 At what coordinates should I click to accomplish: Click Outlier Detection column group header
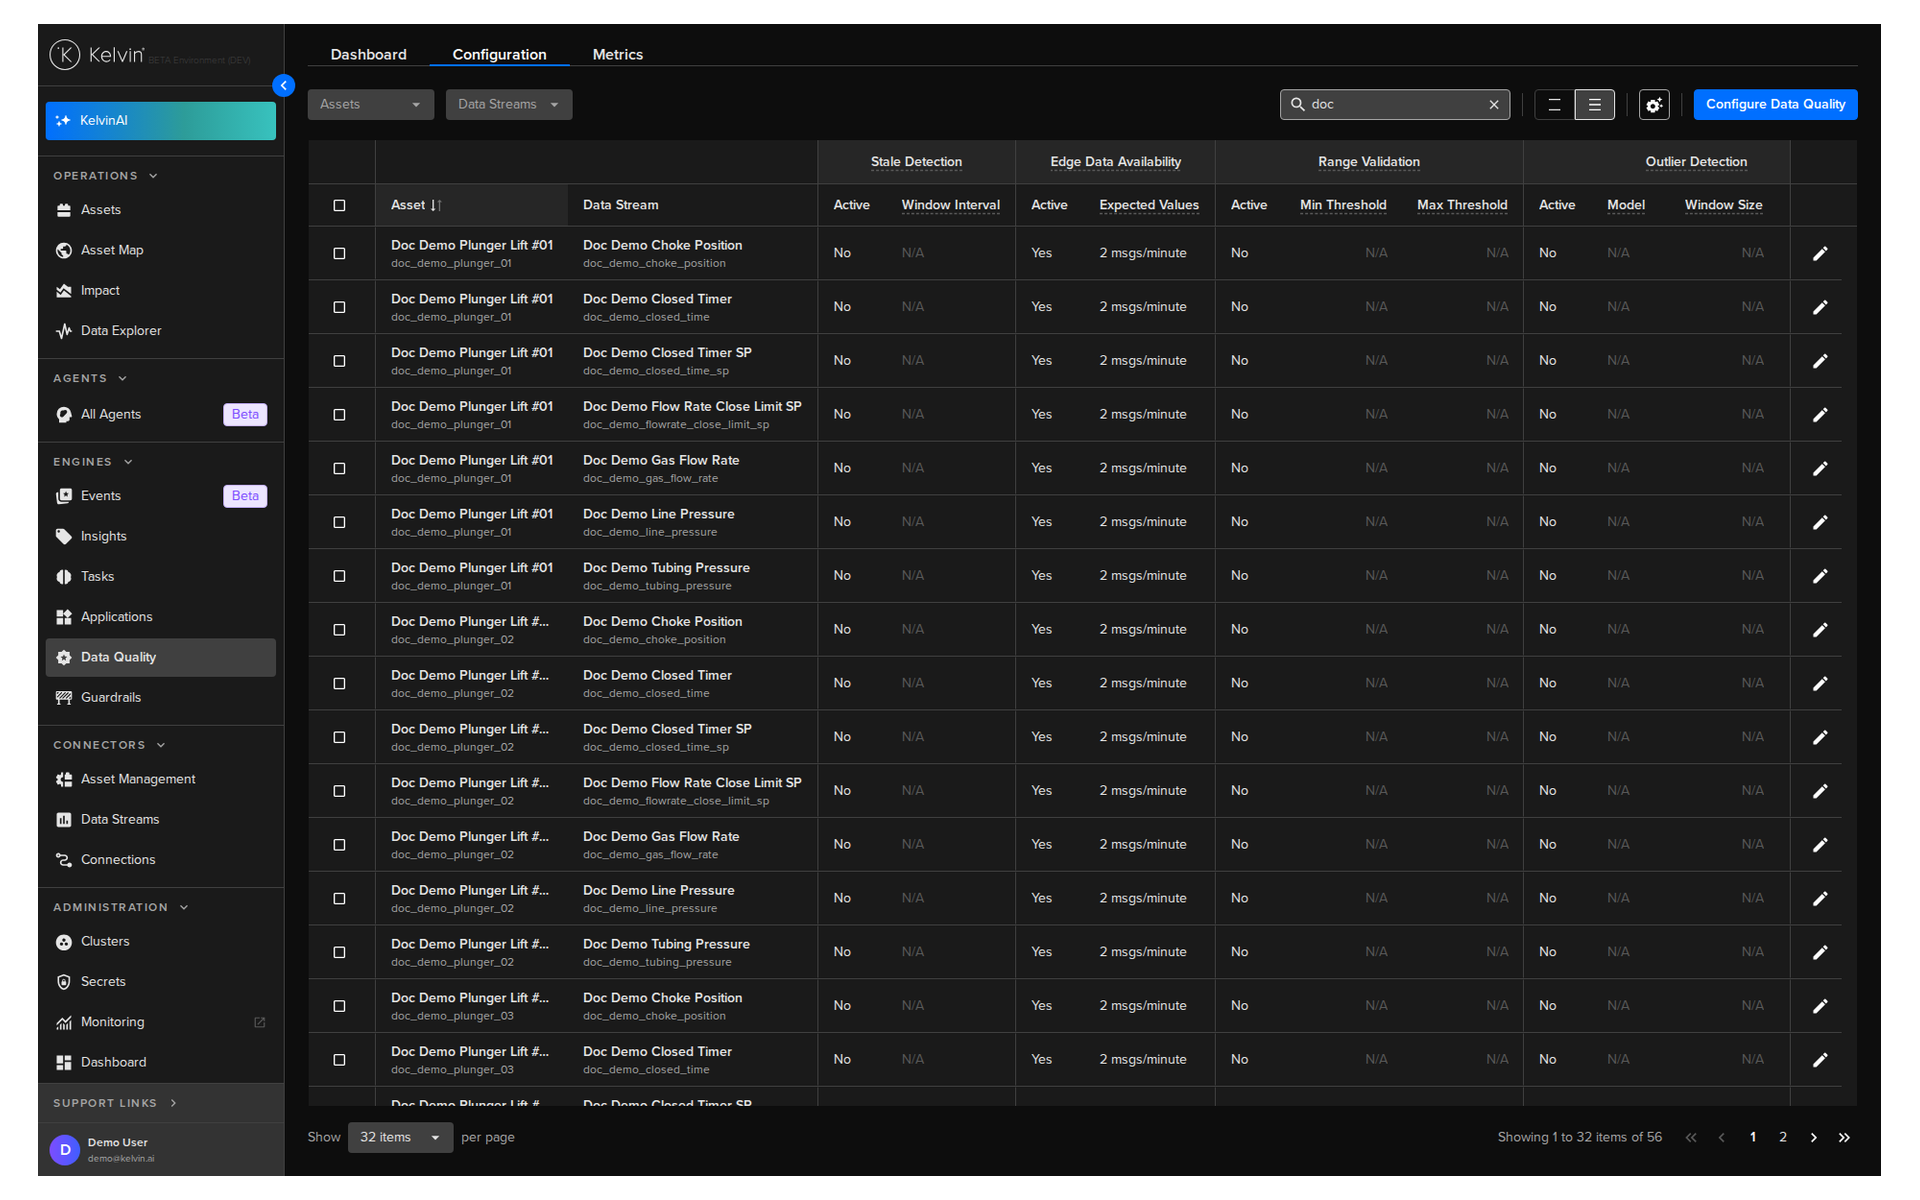pyautogui.click(x=1696, y=162)
